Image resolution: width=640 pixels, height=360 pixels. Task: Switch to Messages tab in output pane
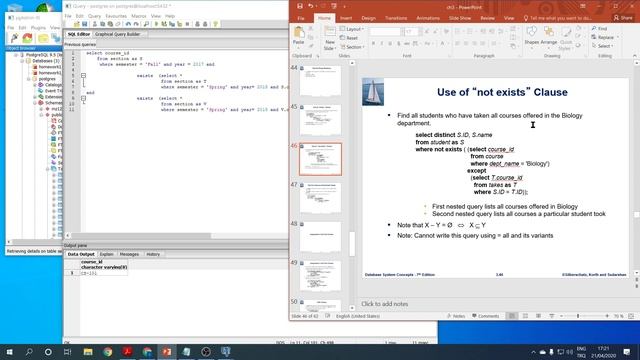(129, 254)
